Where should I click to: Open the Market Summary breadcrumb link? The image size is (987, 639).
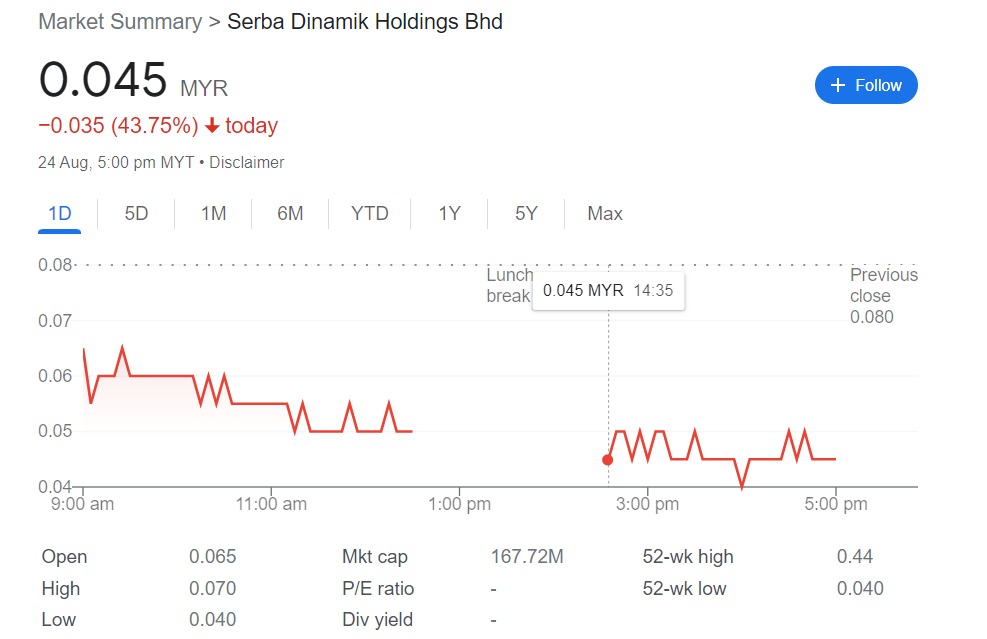tap(120, 21)
